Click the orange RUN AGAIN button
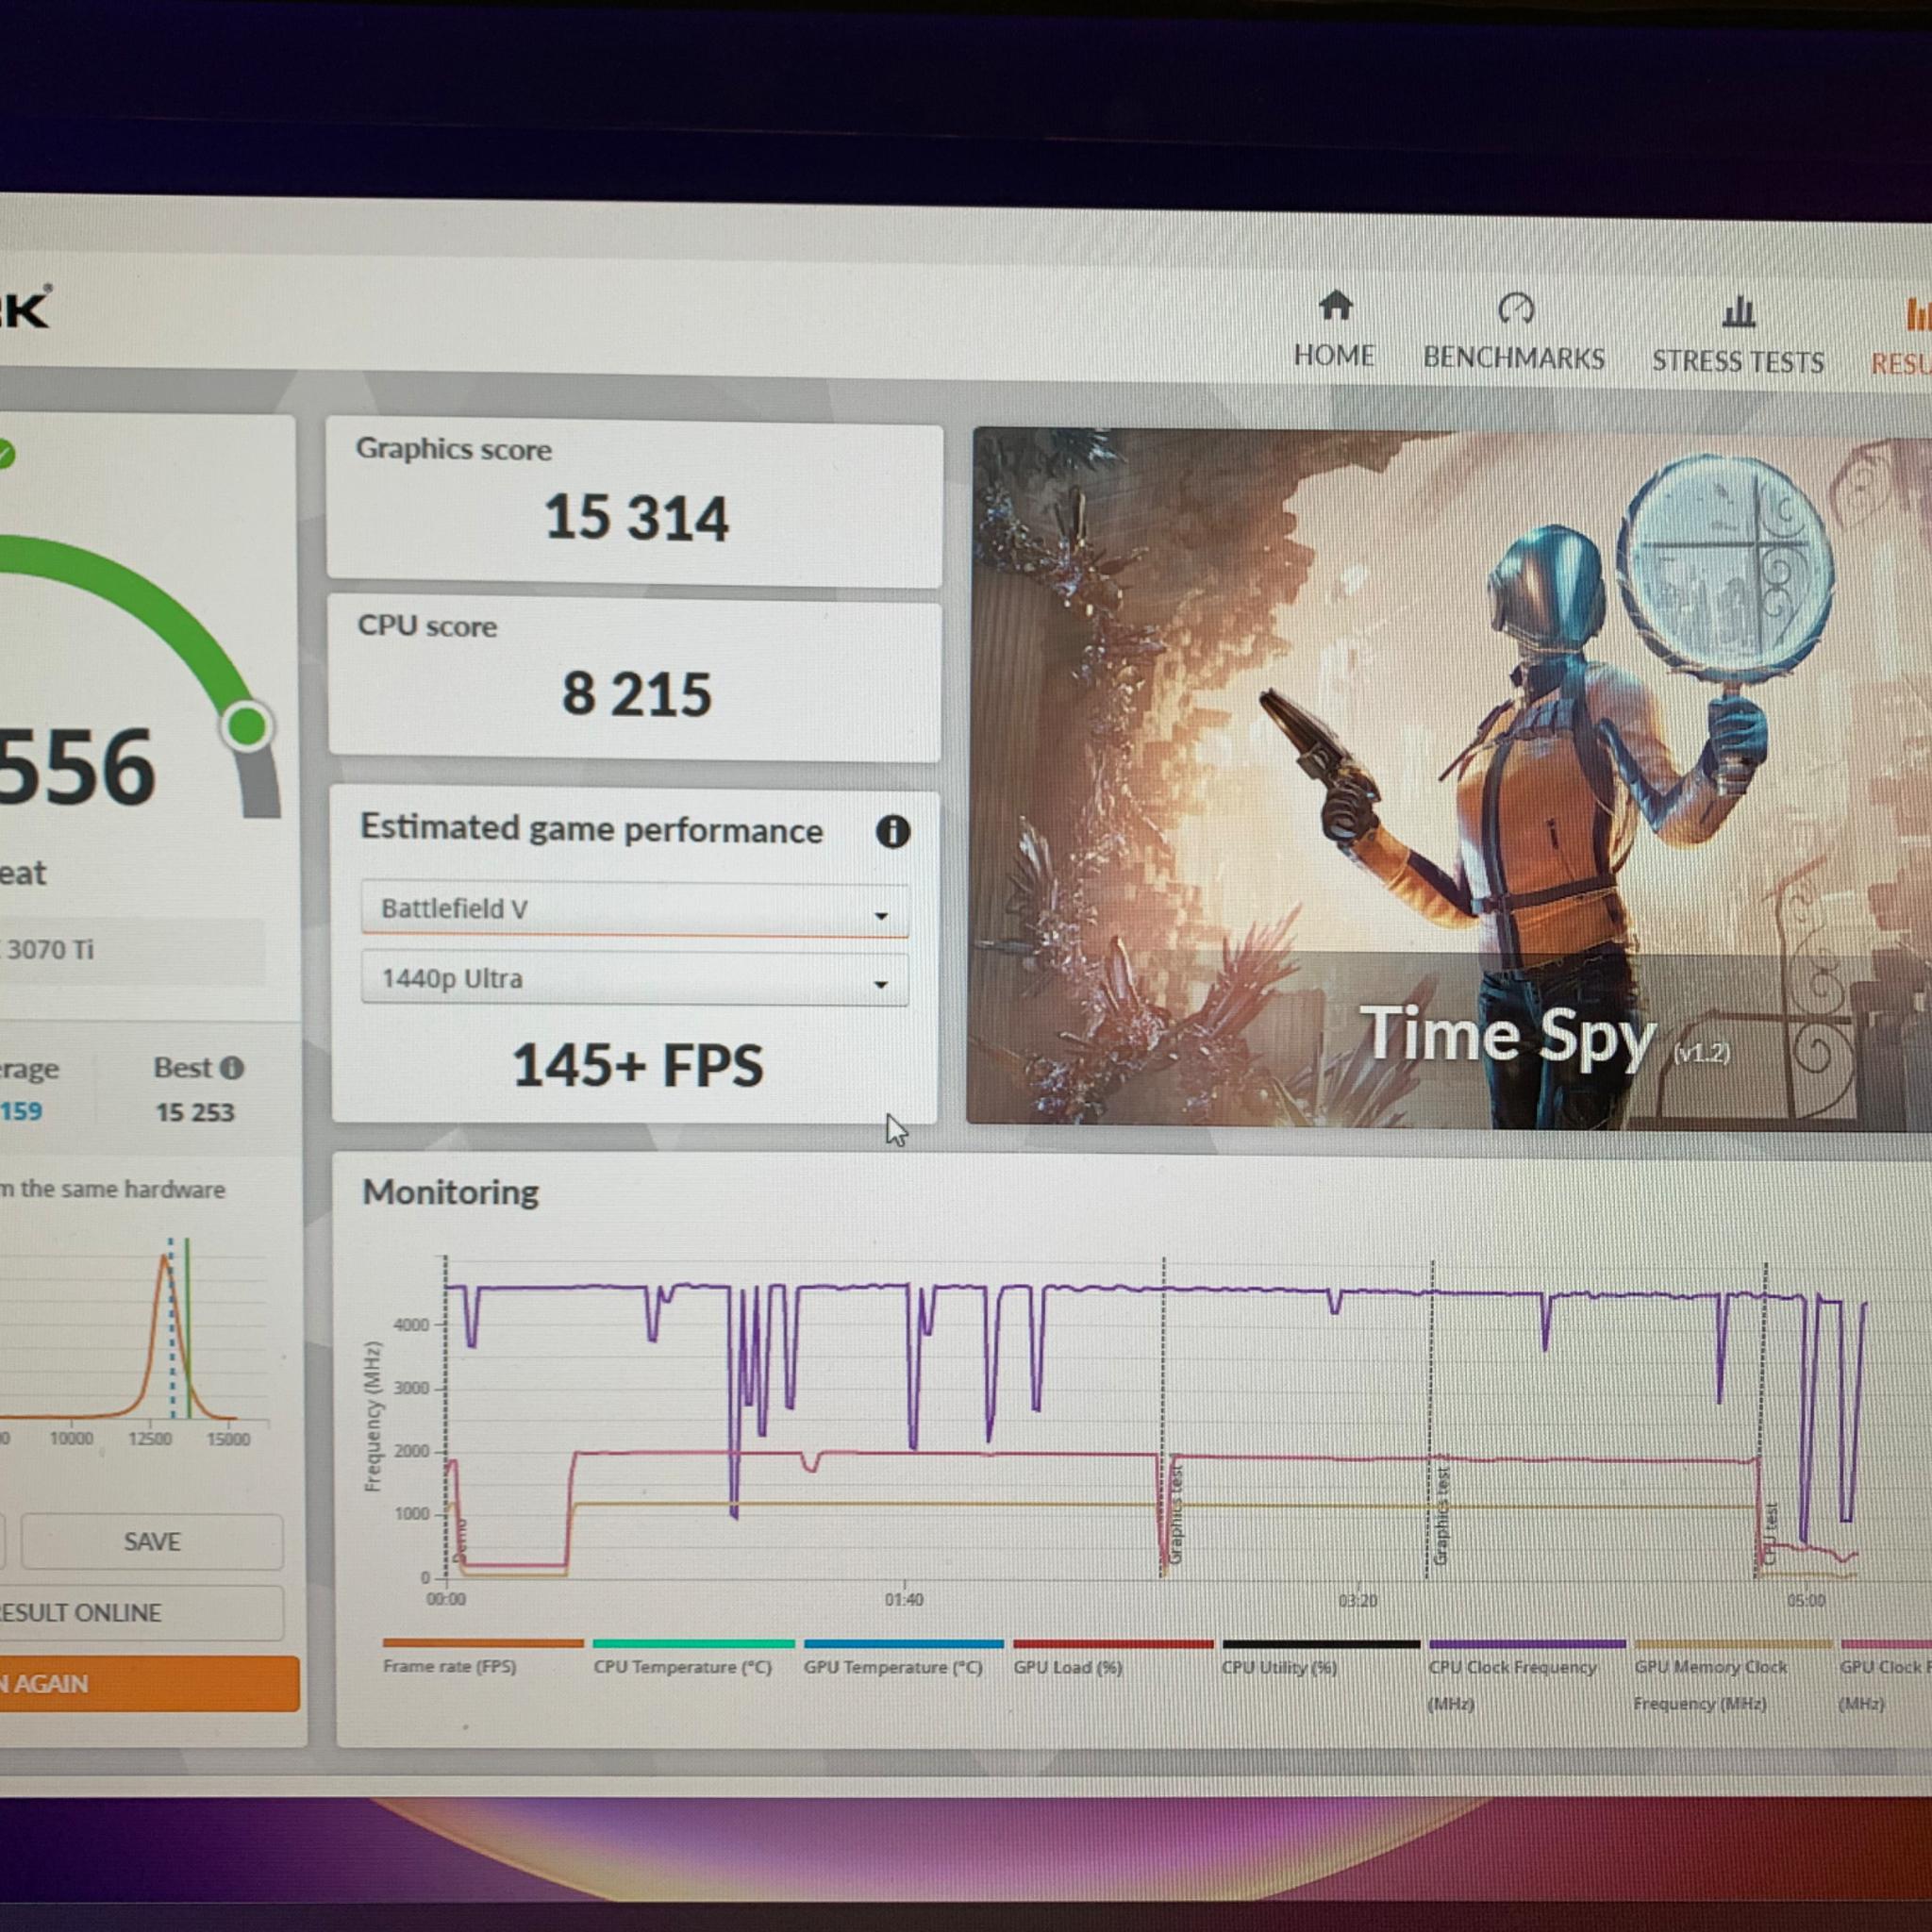The height and width of the screenshot is (1932, 1932). pyautogui.click(x=149, y=1683)
